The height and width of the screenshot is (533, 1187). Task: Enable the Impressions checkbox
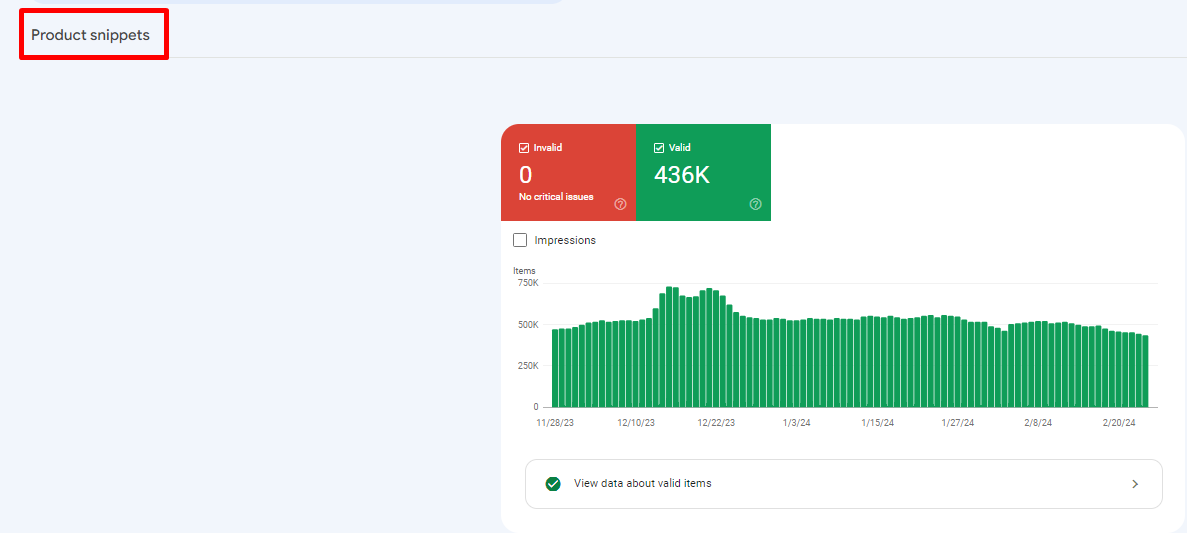coord(520,240)
